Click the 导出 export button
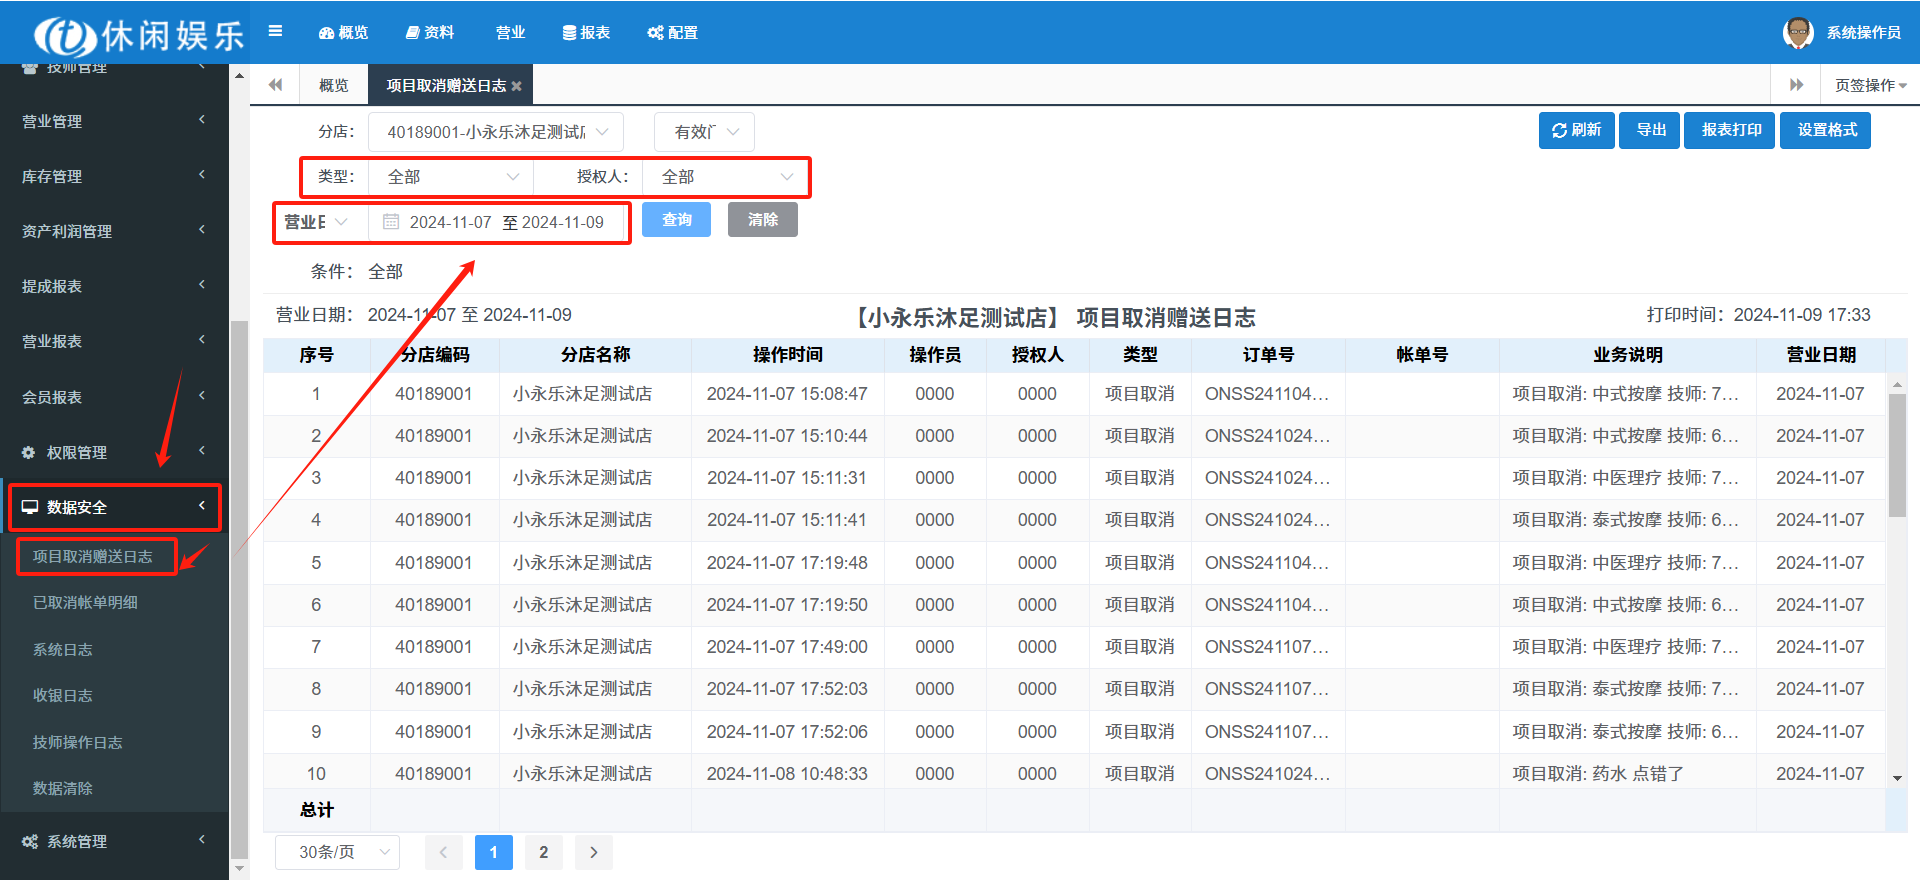Screen dimensions: 1920x880 [1650, 130]
